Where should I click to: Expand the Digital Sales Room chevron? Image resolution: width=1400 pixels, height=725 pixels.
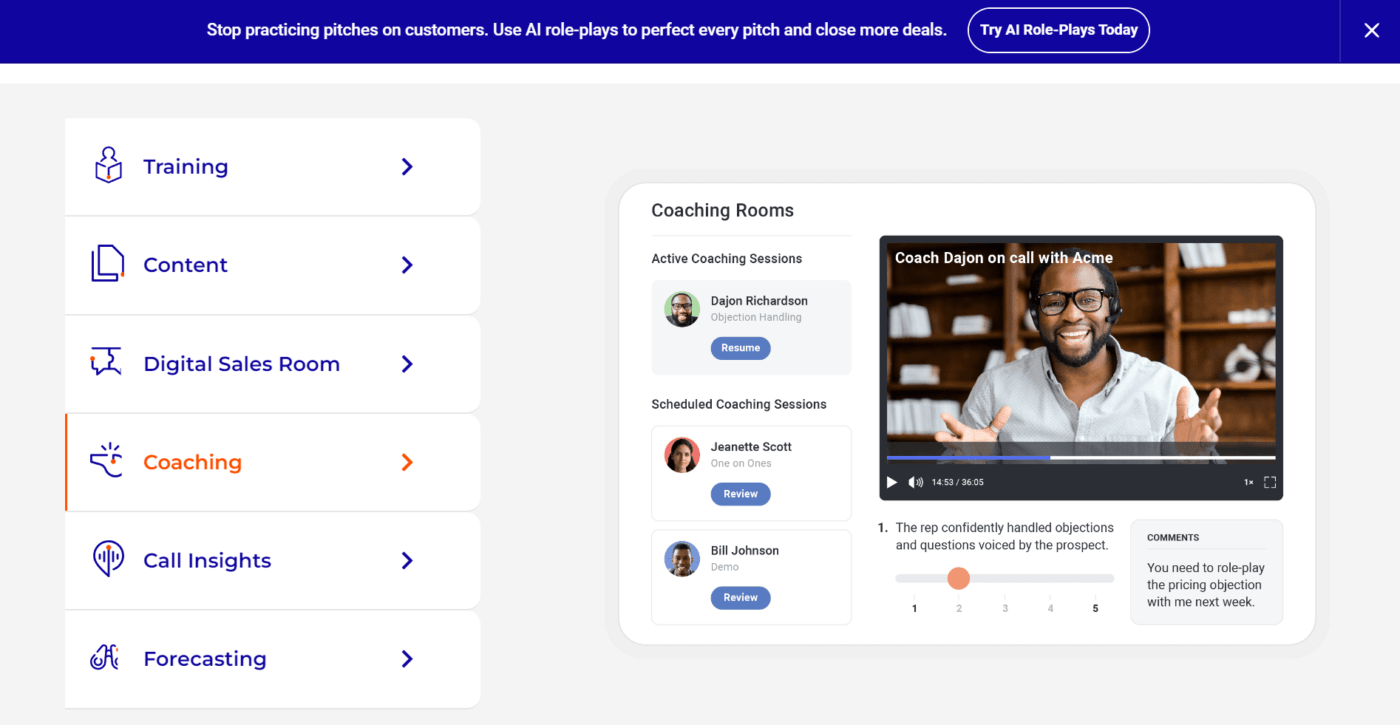(407, 364)
